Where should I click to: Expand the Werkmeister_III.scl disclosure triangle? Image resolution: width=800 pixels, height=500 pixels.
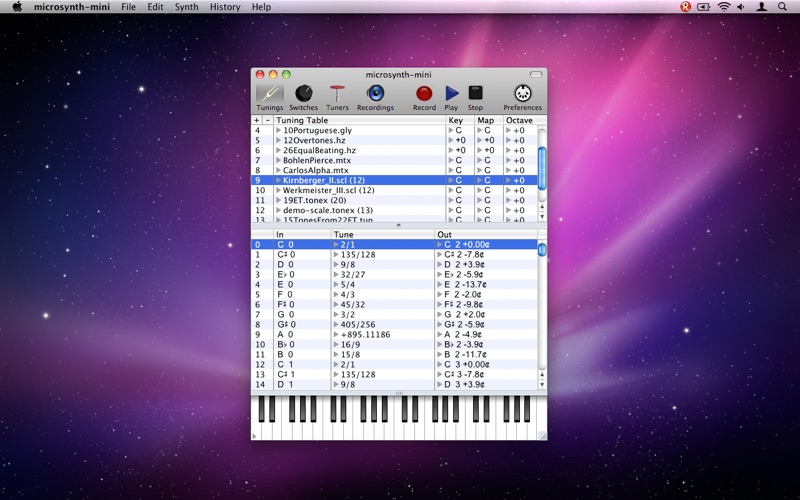click(279, 190)
